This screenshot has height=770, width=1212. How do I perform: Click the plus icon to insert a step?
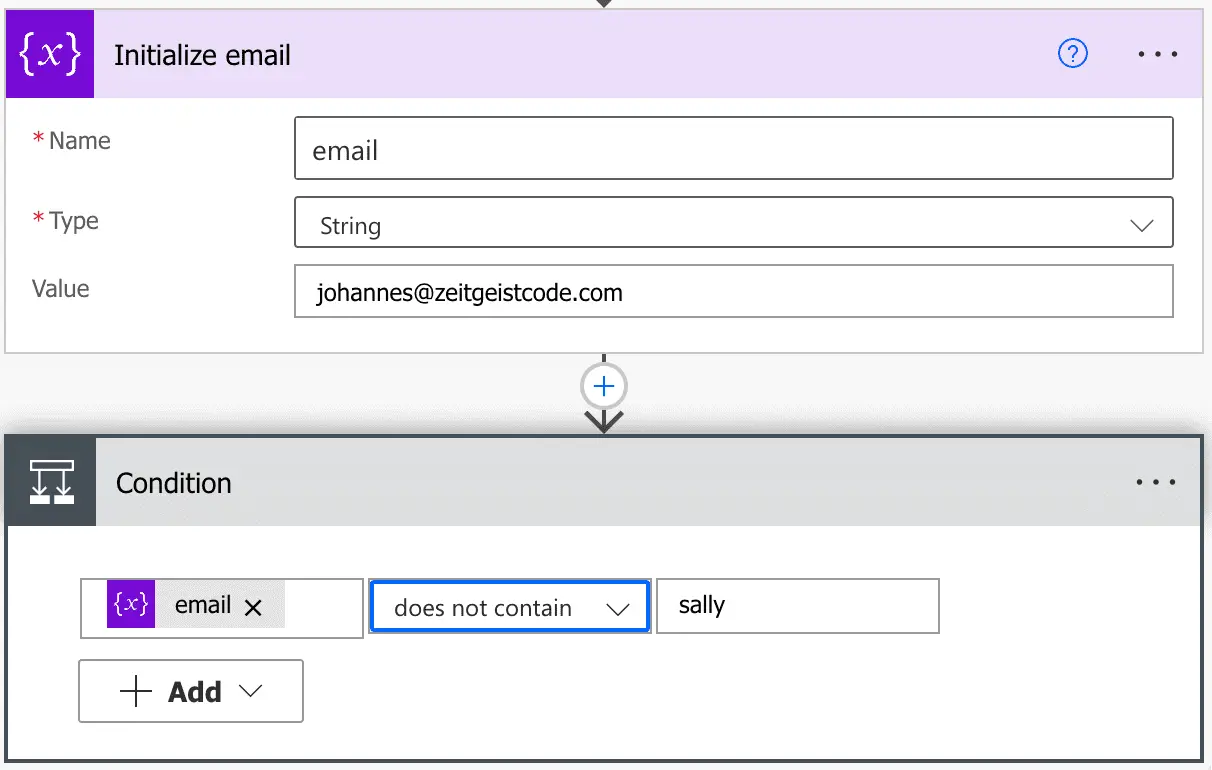point(603,386)
